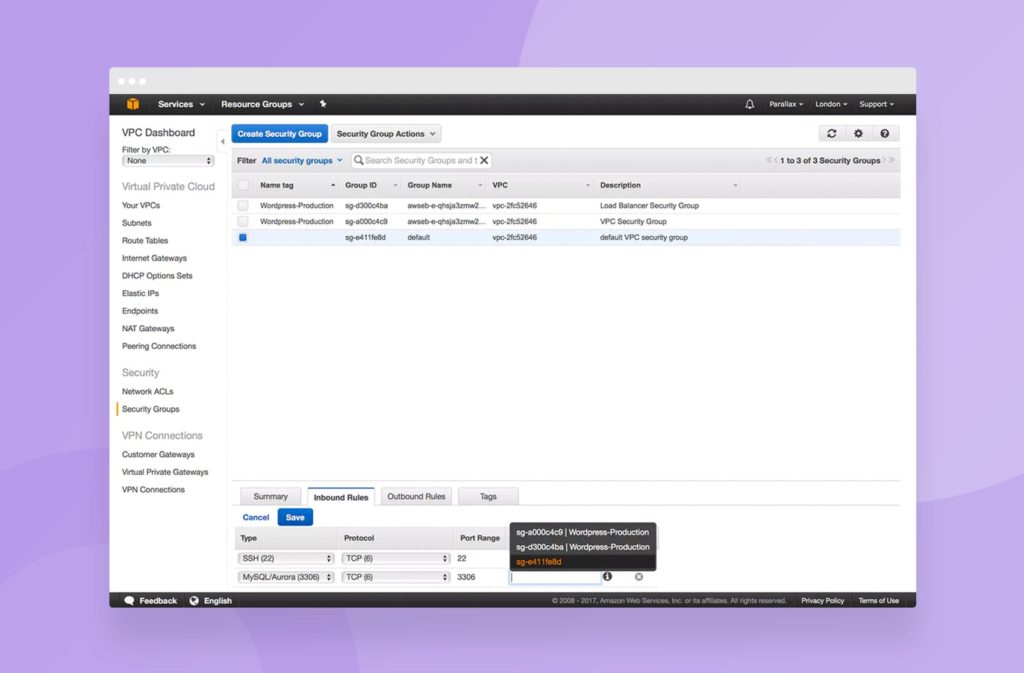Screen dimensions: 1024x673
Task: Click the English language globe icon
Action: point(194,601)
